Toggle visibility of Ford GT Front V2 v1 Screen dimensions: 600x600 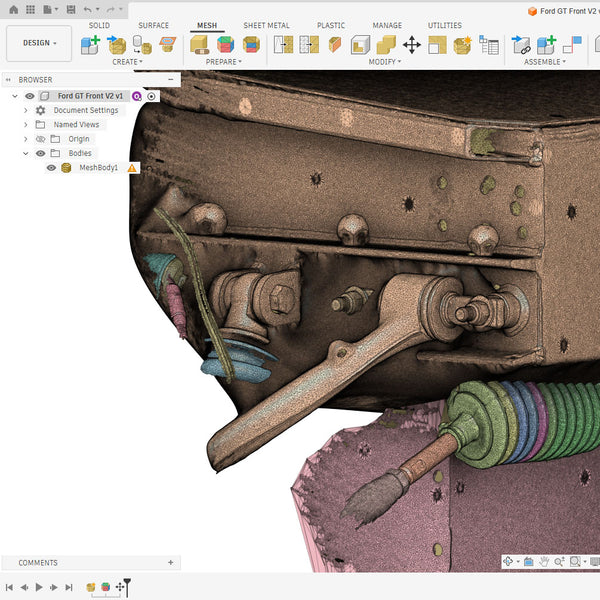29,96
